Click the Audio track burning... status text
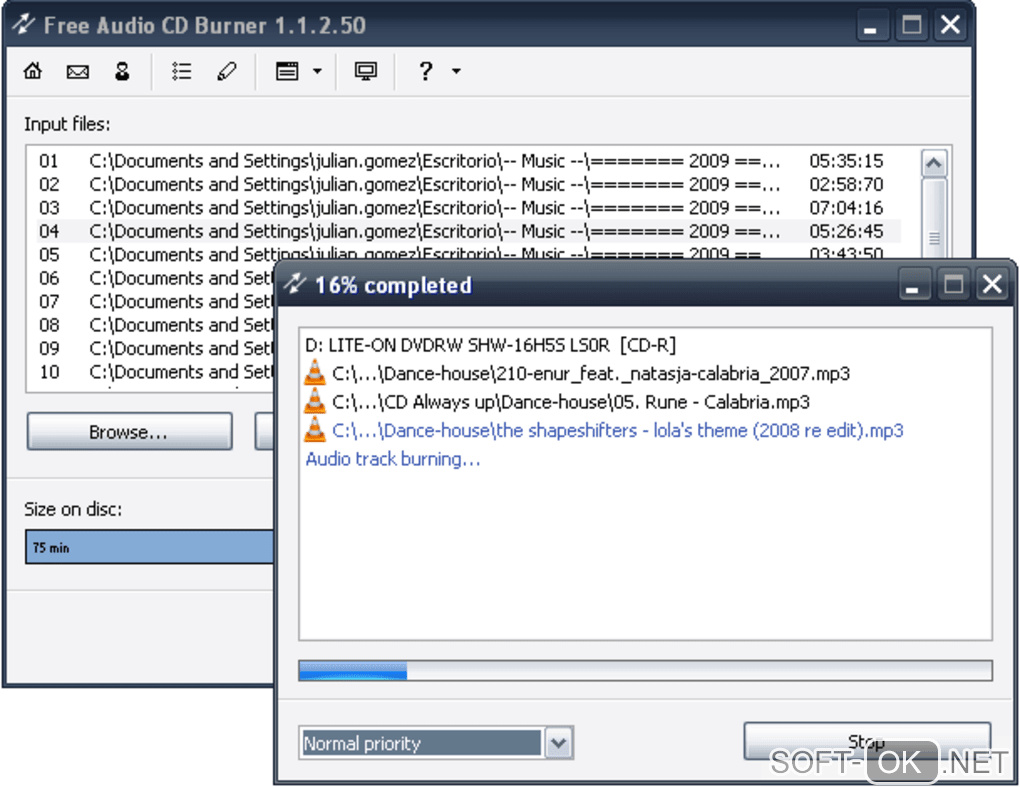The height and width of the screenshot is (787, 1020). coord(393,459)
